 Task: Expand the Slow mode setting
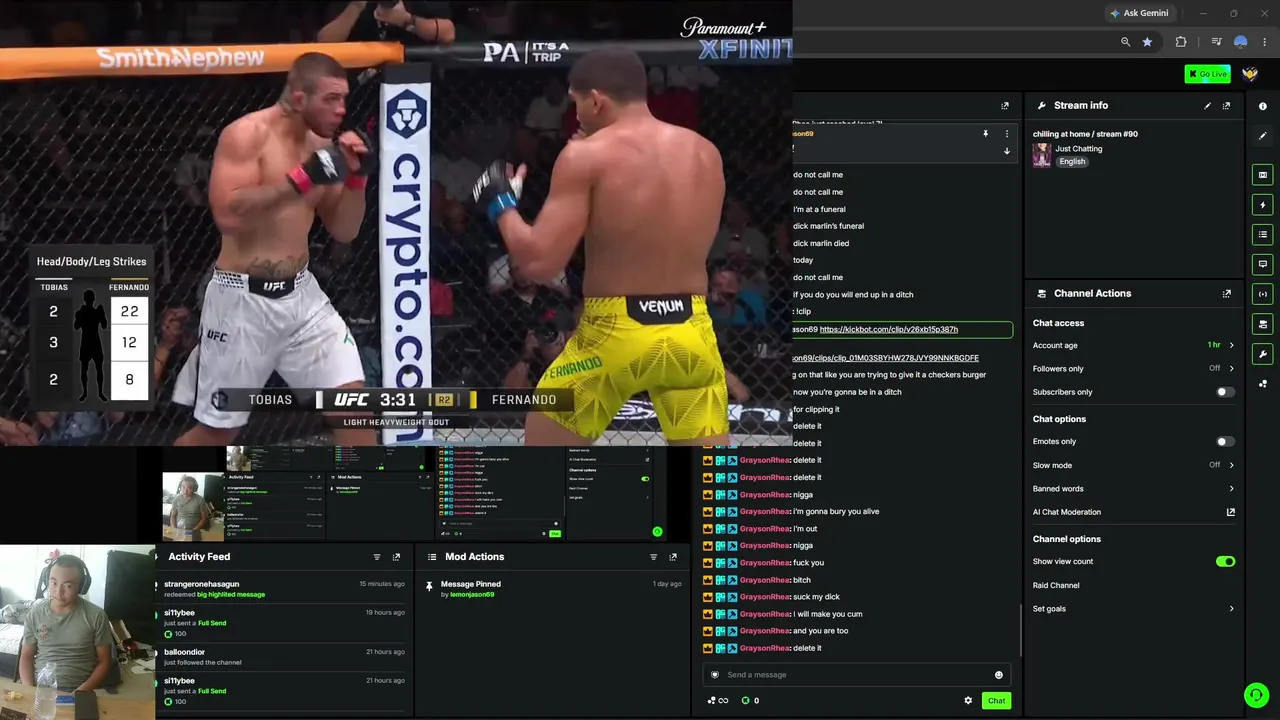pos(1134,465)
